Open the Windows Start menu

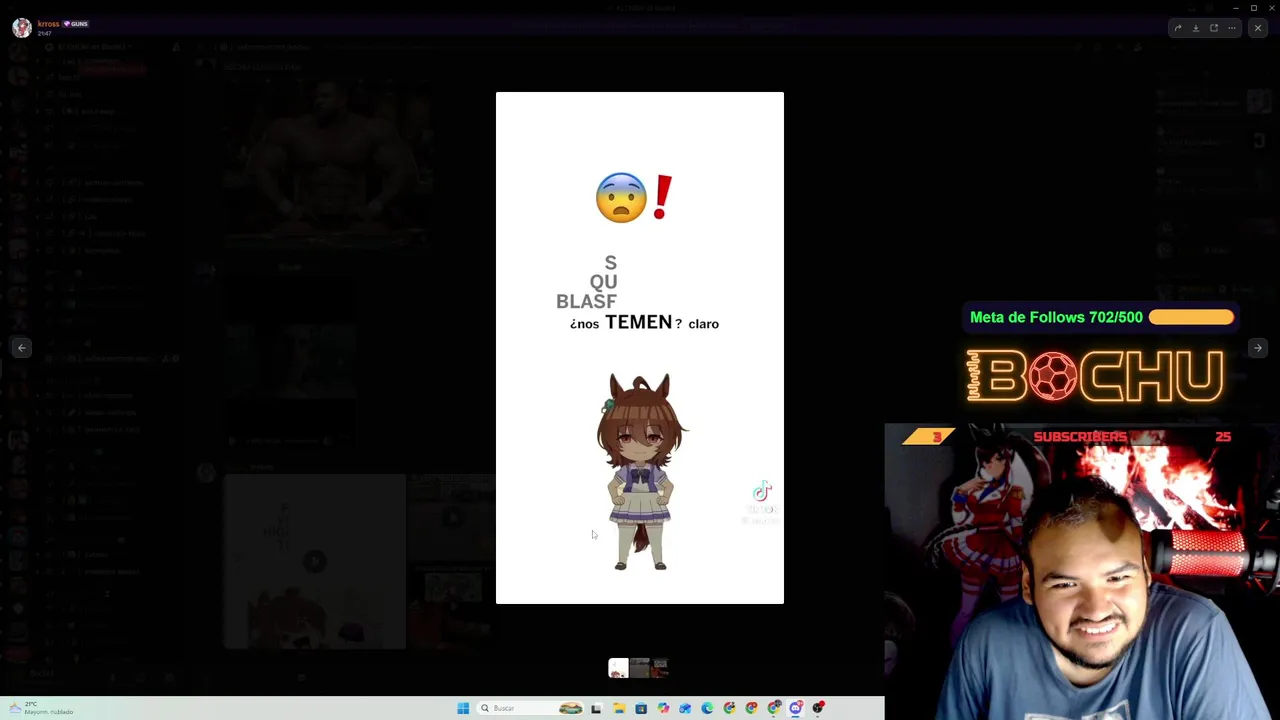pos(463,708)
